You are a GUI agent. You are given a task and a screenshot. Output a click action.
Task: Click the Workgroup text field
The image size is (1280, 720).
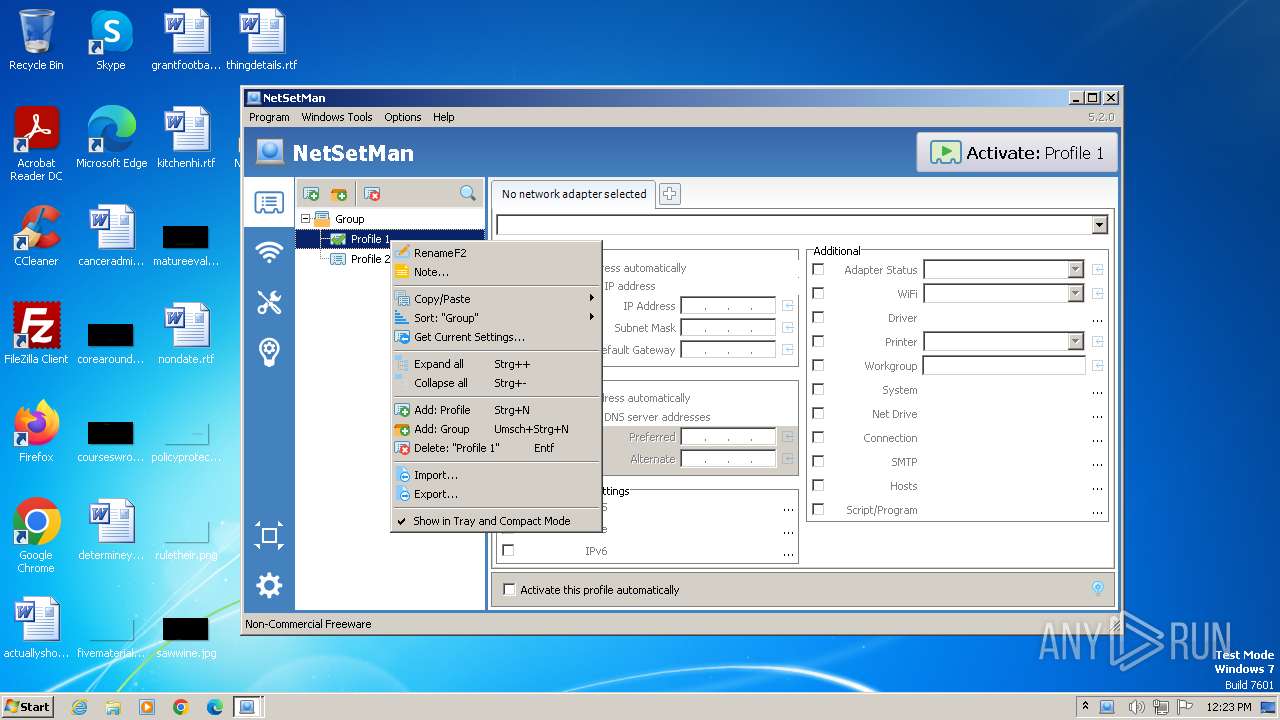tap(1004, 366)
